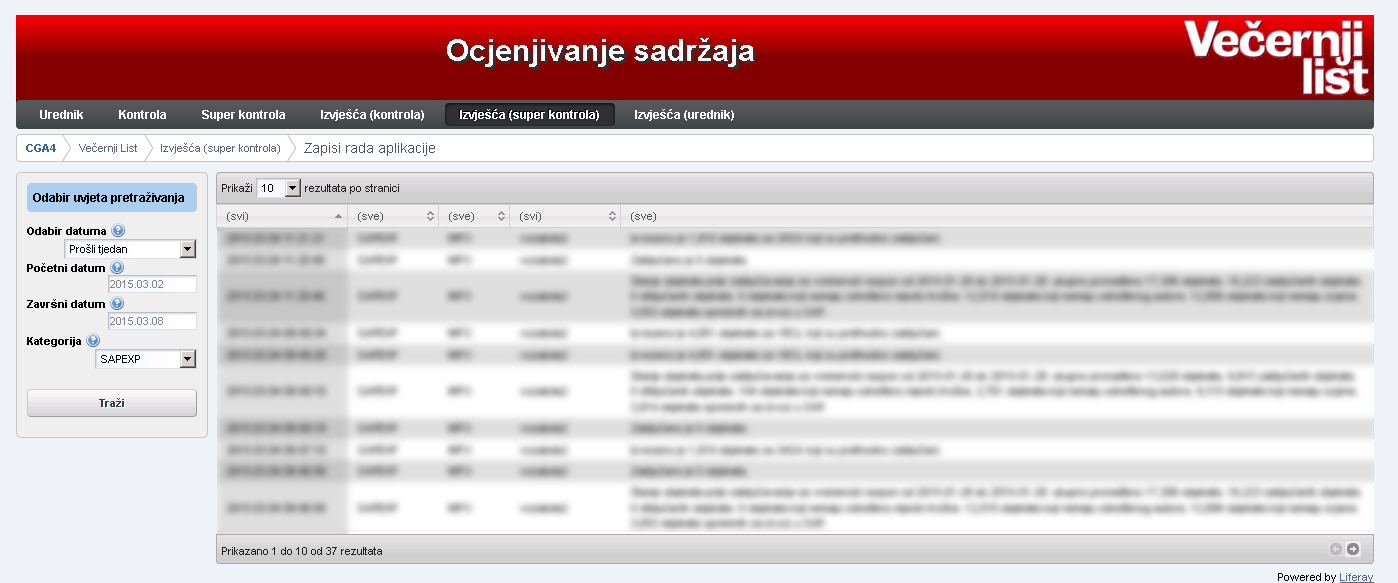Open help icon next to Završni datum

[117, 304]
